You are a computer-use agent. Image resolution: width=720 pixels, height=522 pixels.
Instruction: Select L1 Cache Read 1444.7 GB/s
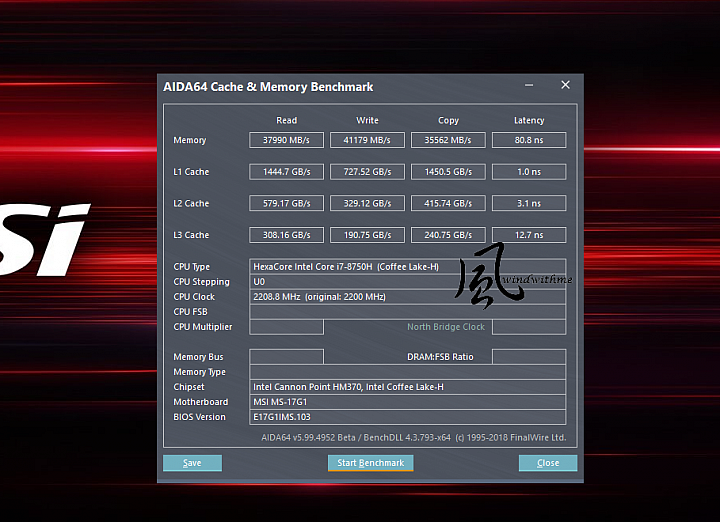(287, 172)
